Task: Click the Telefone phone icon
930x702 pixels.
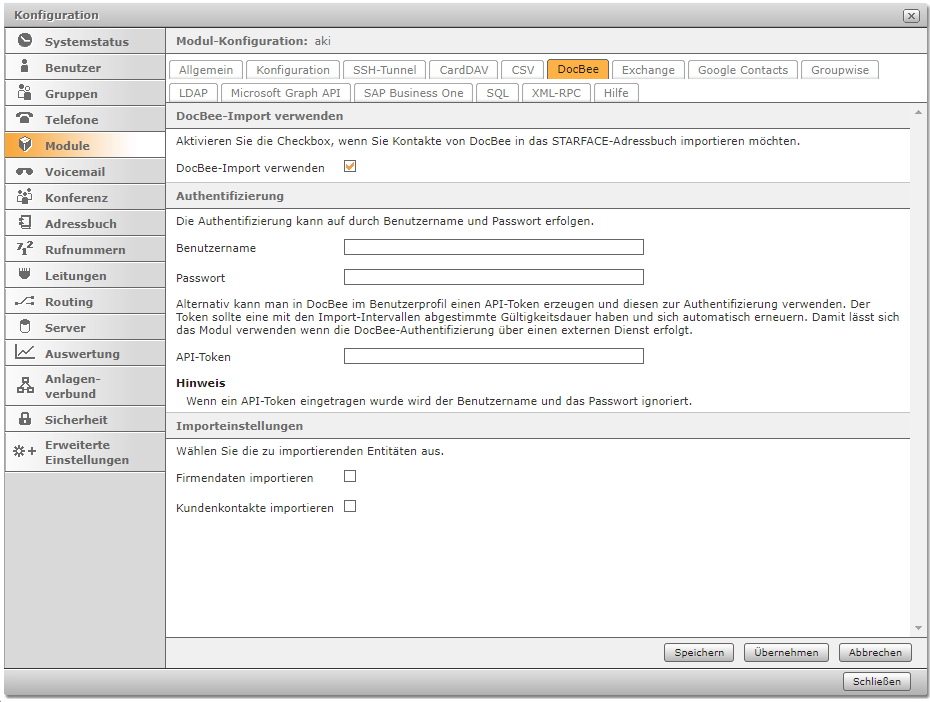Action: (x=25, y=120)
